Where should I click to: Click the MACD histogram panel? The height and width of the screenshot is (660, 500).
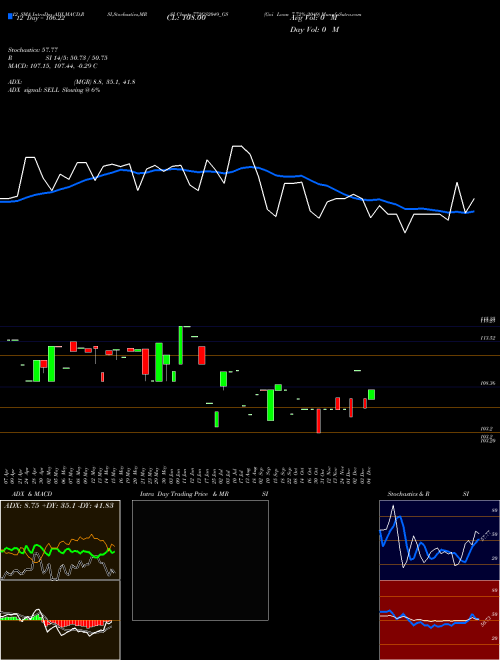pyautogui.click(x=60, y=620)
